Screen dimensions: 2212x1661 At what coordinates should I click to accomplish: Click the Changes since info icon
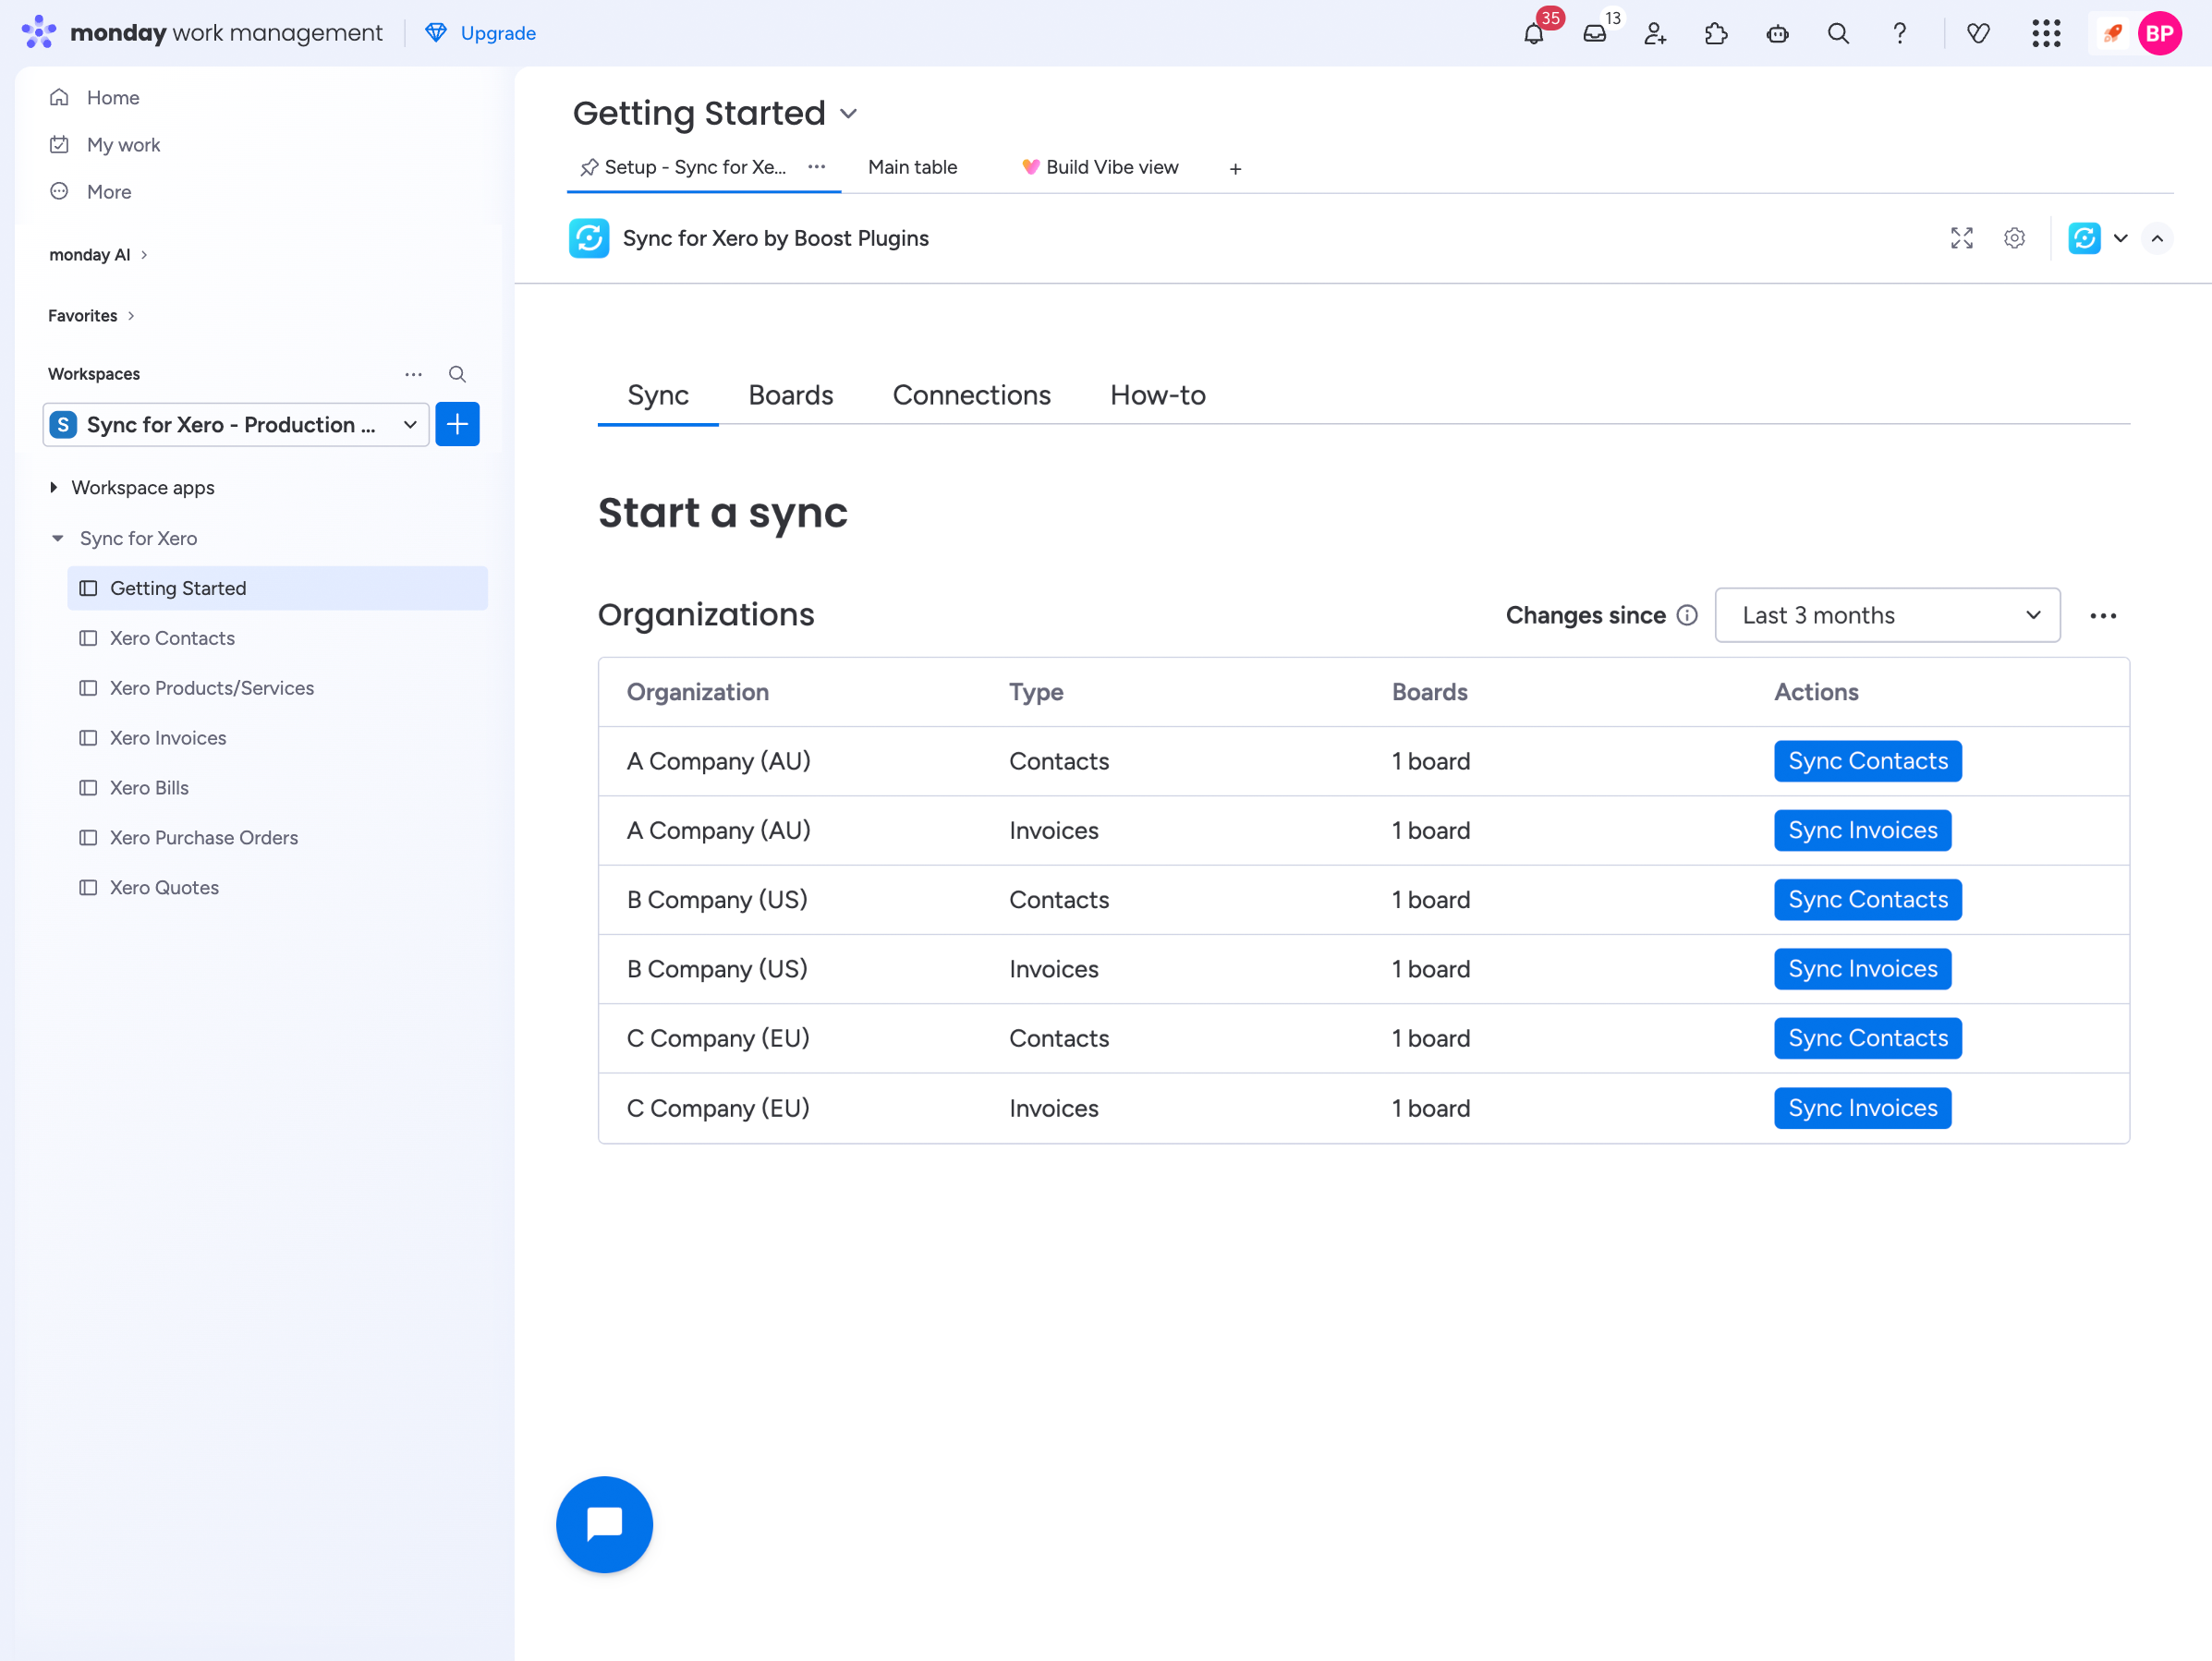click(x=1687, y=615)
